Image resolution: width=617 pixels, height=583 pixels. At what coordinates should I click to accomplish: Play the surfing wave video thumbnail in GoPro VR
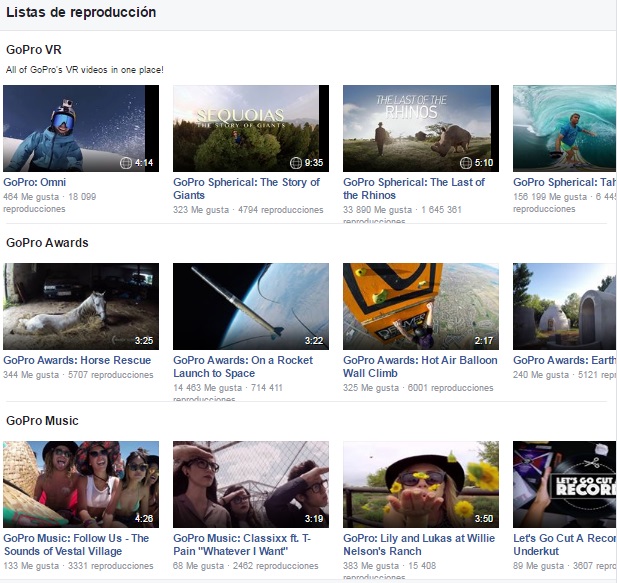[564, 128]
